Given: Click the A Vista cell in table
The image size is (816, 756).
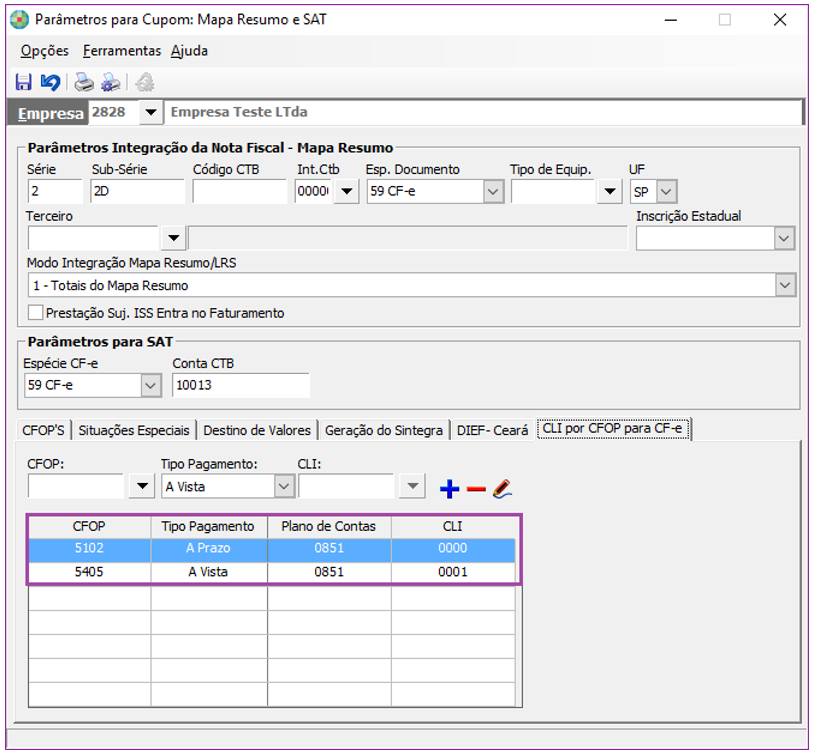Looking at the screenshot, I should 209,572.
